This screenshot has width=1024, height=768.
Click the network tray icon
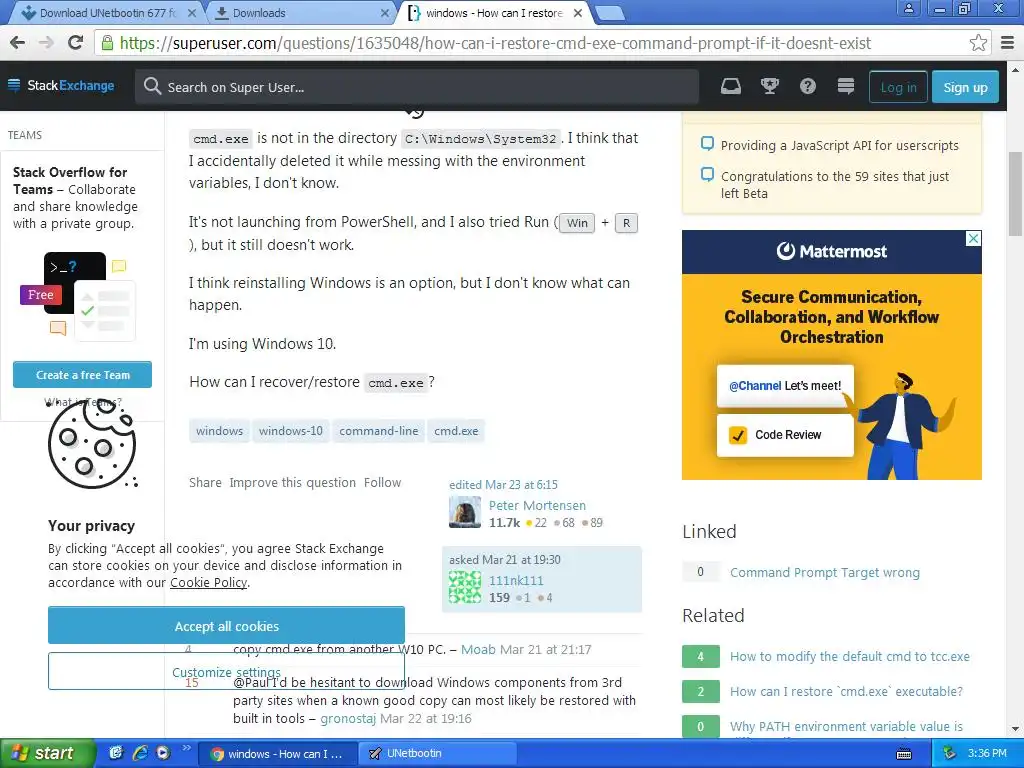tap(949, 754)
